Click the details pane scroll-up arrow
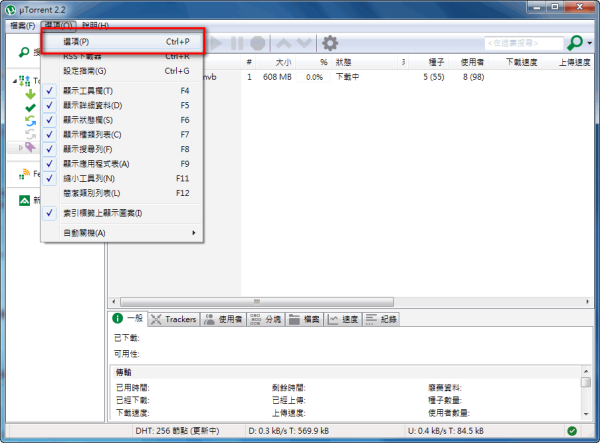The width and height of the screenshot is (600, 443). [x=586, y=371]
